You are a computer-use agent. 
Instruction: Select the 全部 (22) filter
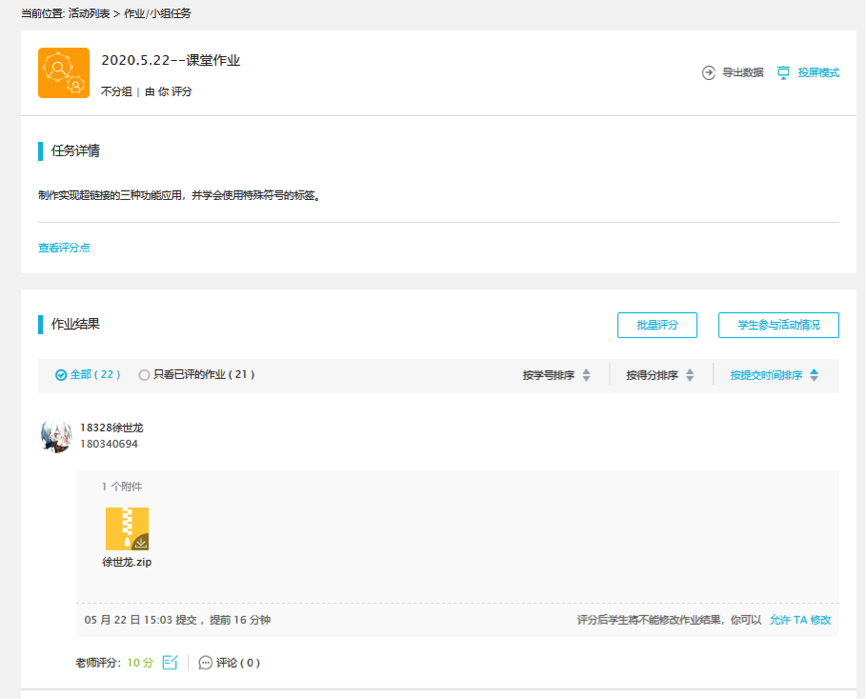[x=88, y=374]
